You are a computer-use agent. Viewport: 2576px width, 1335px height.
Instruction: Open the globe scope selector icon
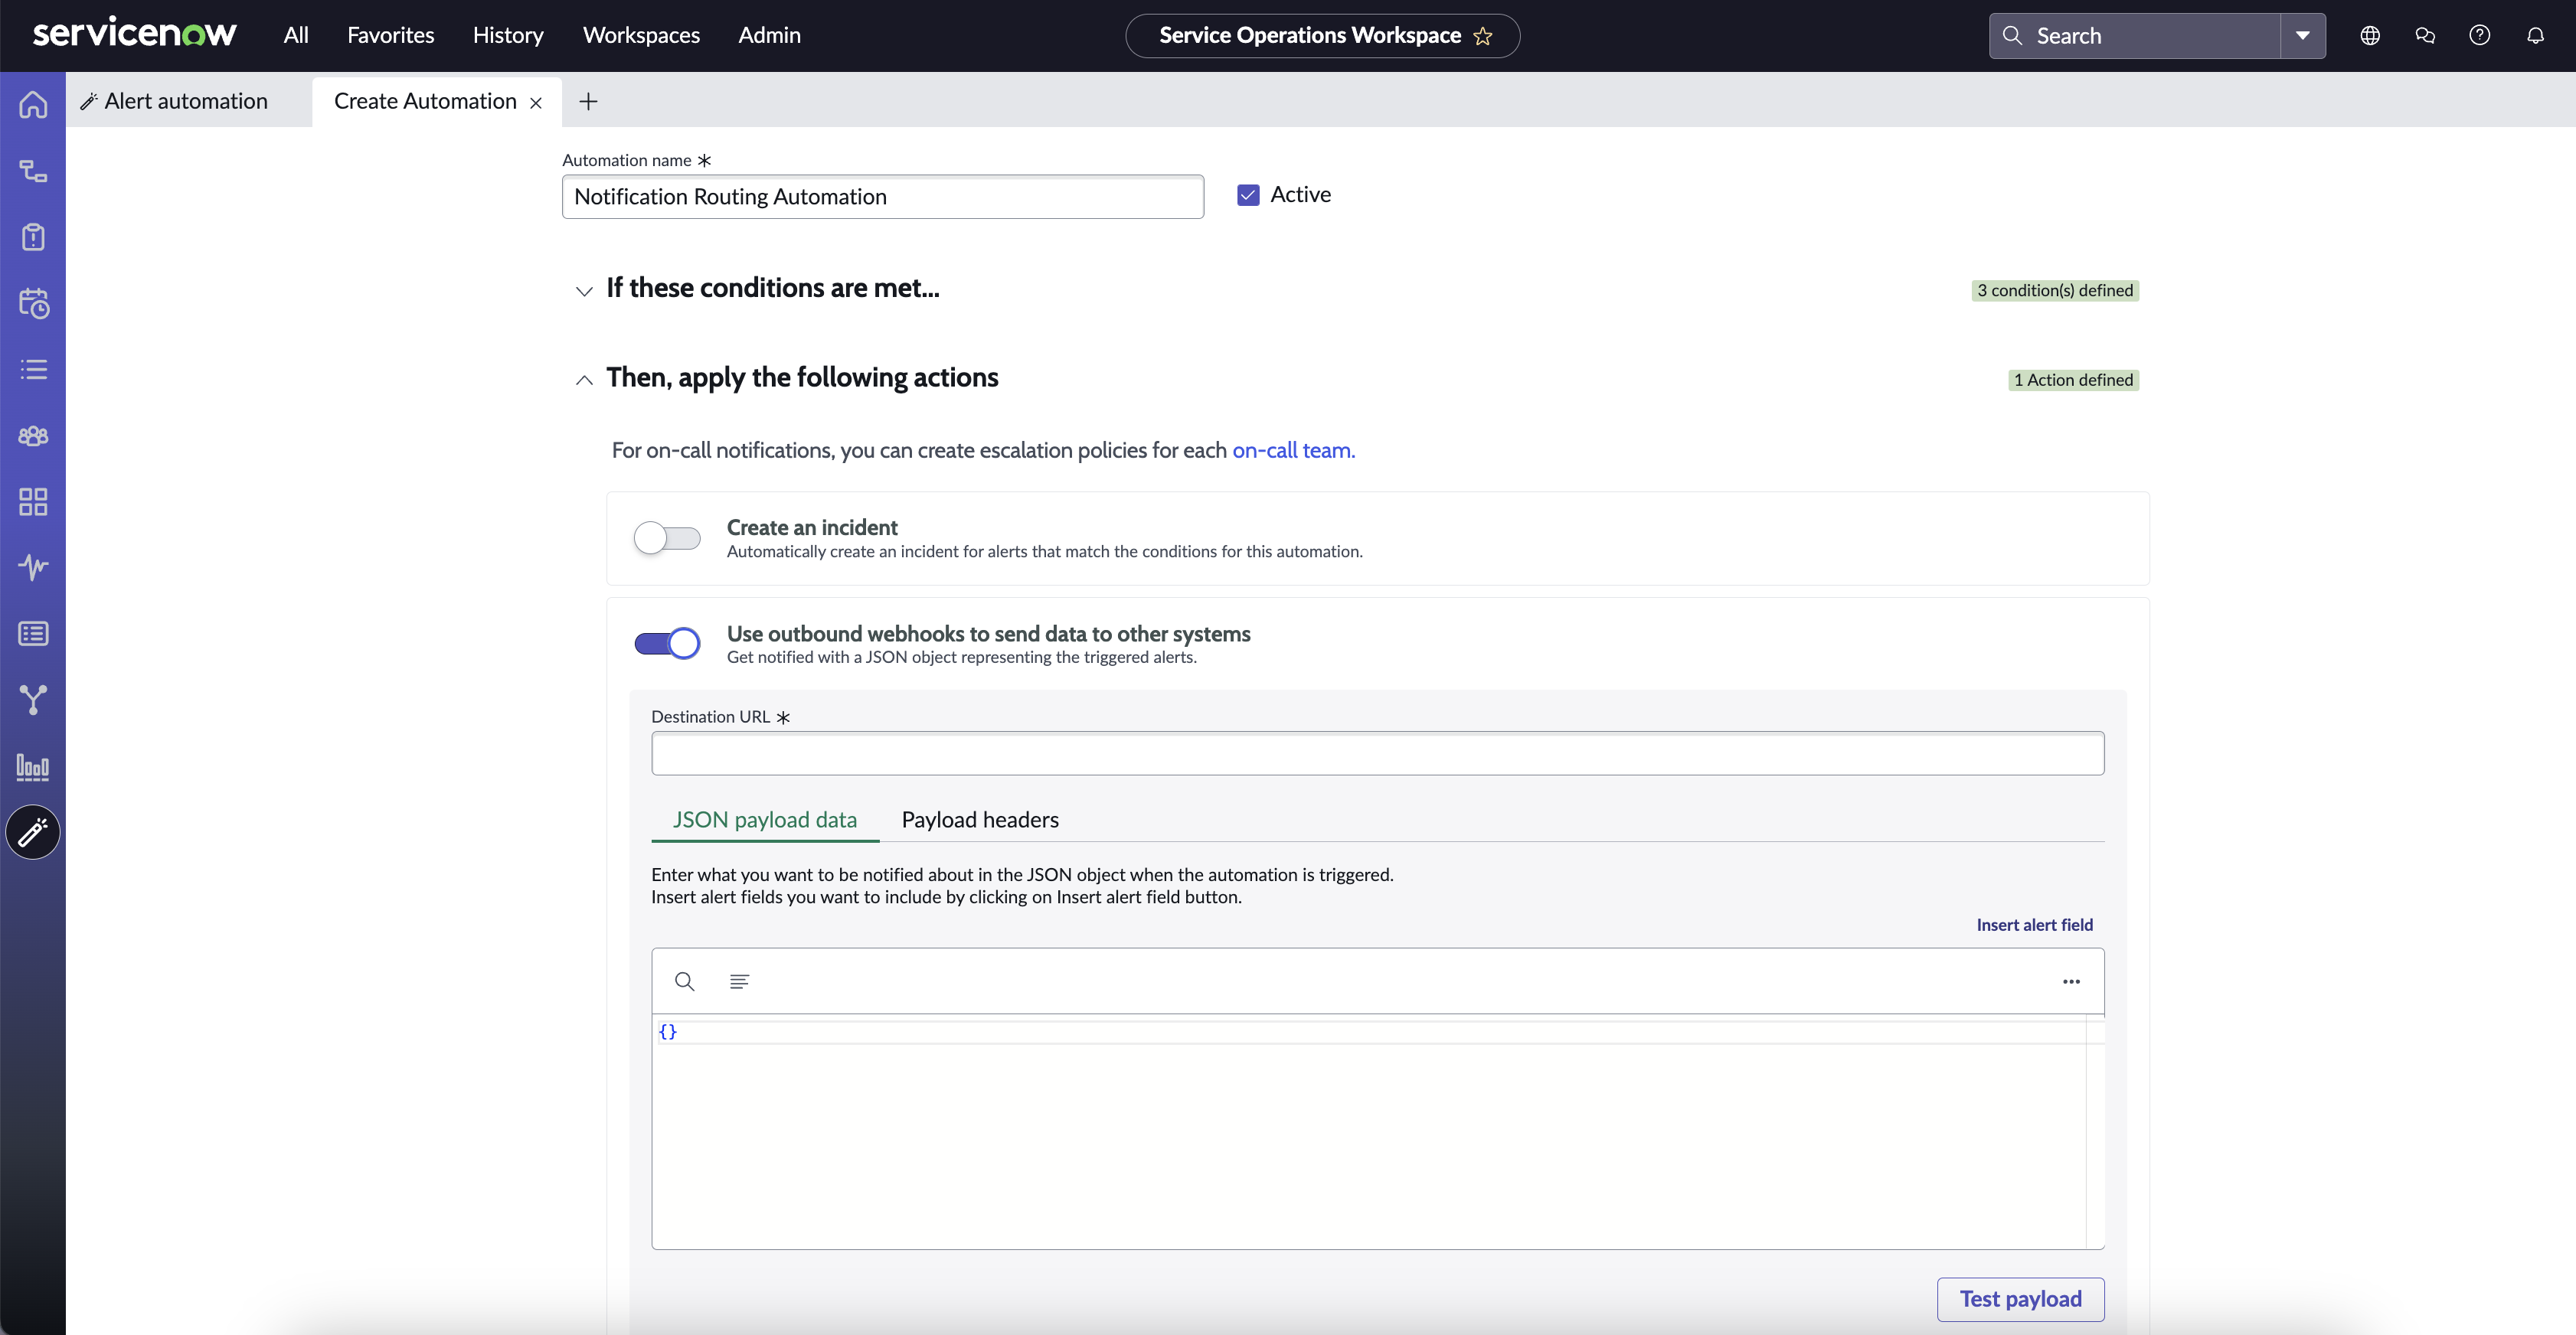[x=2370, y=35]
